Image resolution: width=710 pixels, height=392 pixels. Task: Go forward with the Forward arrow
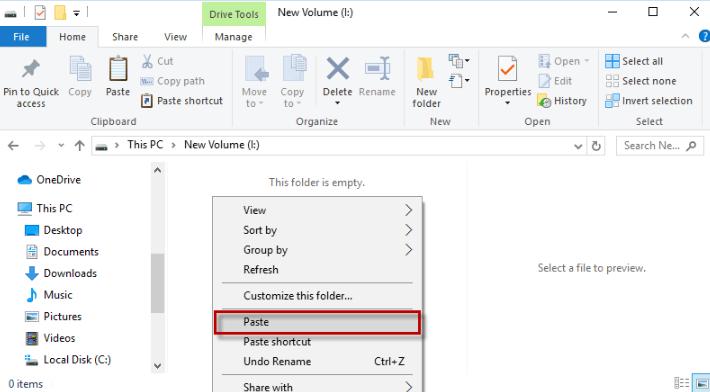point(40,145)
